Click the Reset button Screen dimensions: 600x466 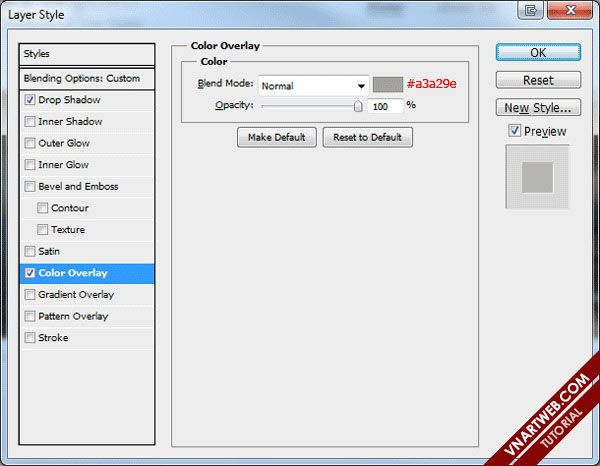coord(538,80)
